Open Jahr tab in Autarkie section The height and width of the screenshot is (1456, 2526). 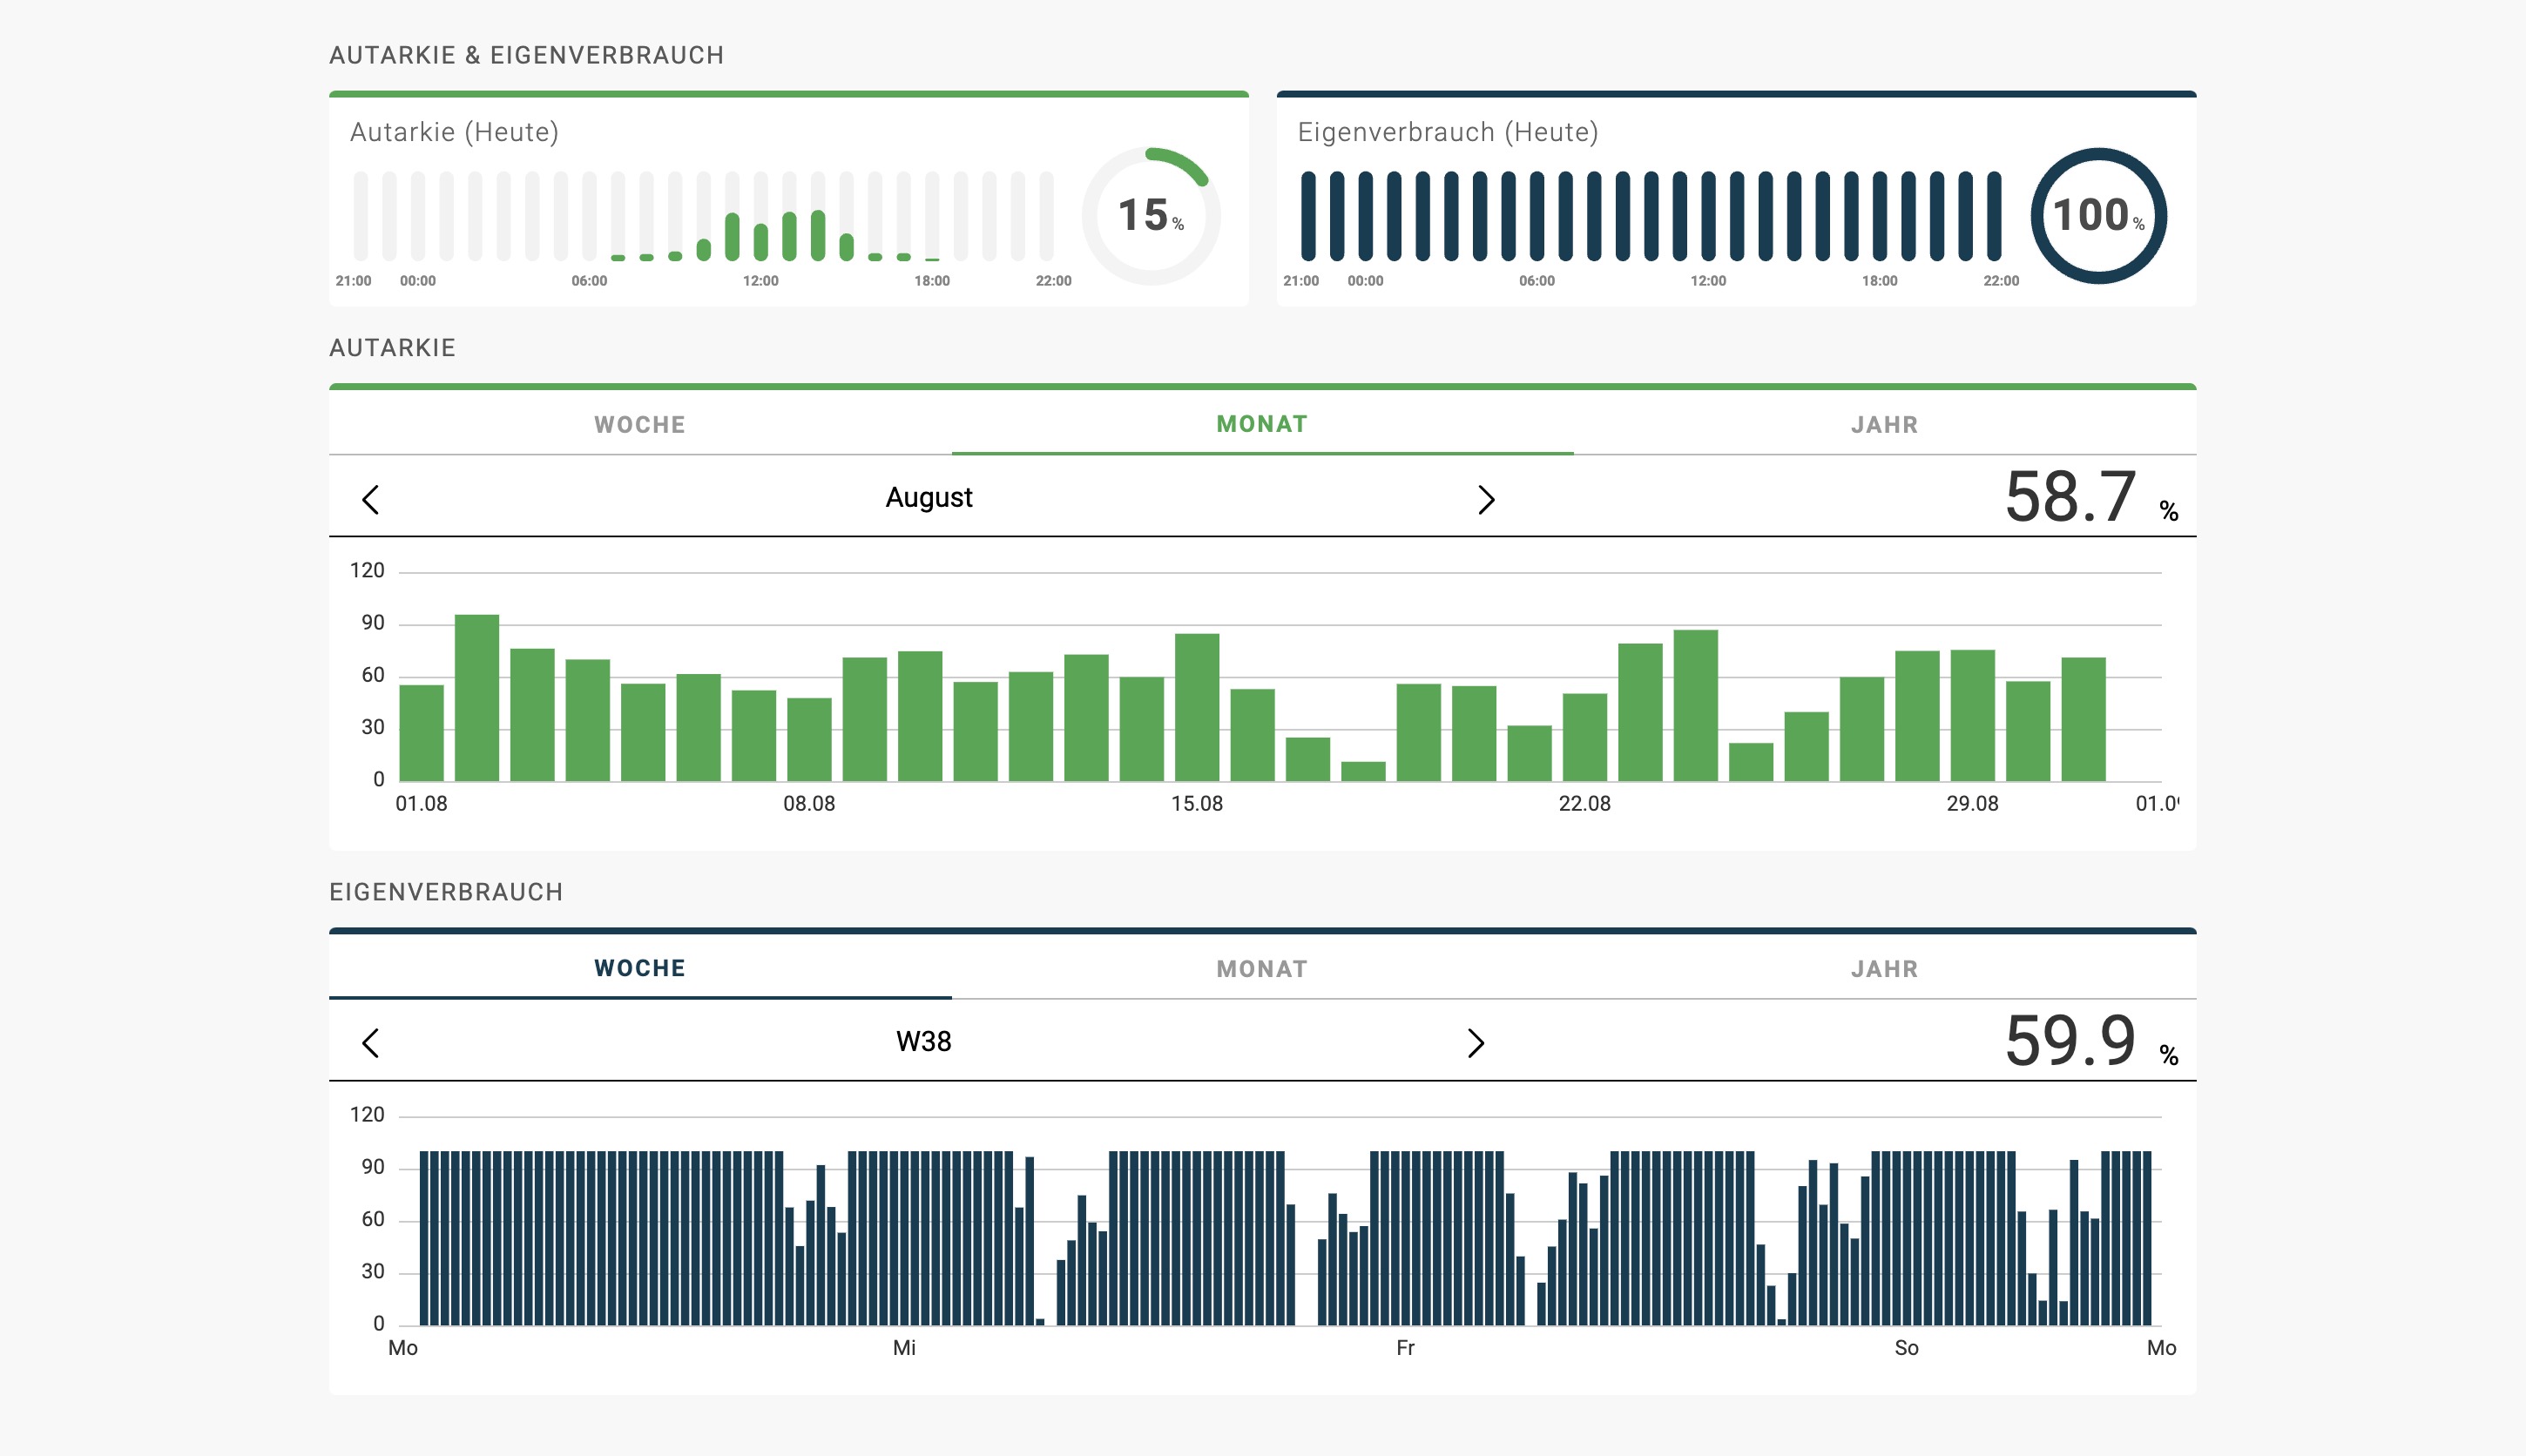click(1884, 425)
